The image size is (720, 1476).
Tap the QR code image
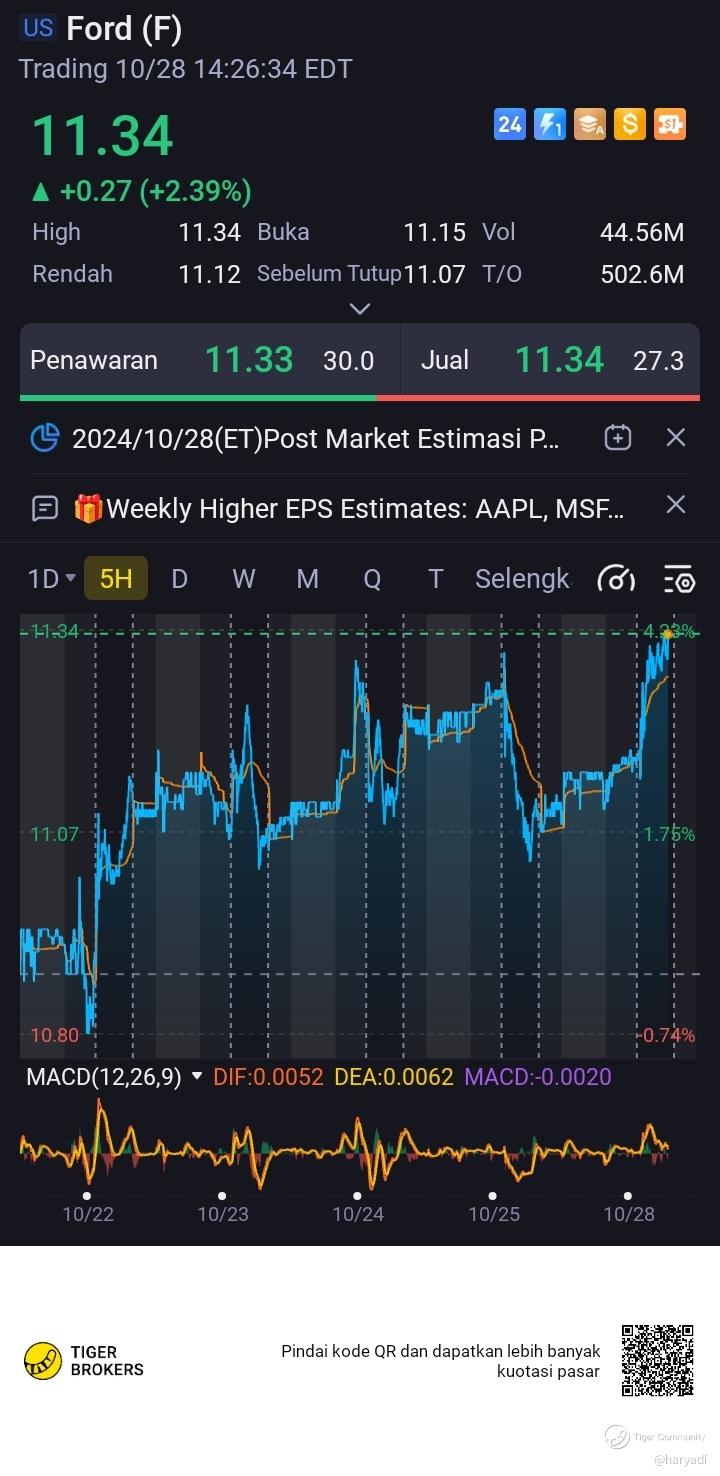pyautogui.click(x=657, y=1360)
